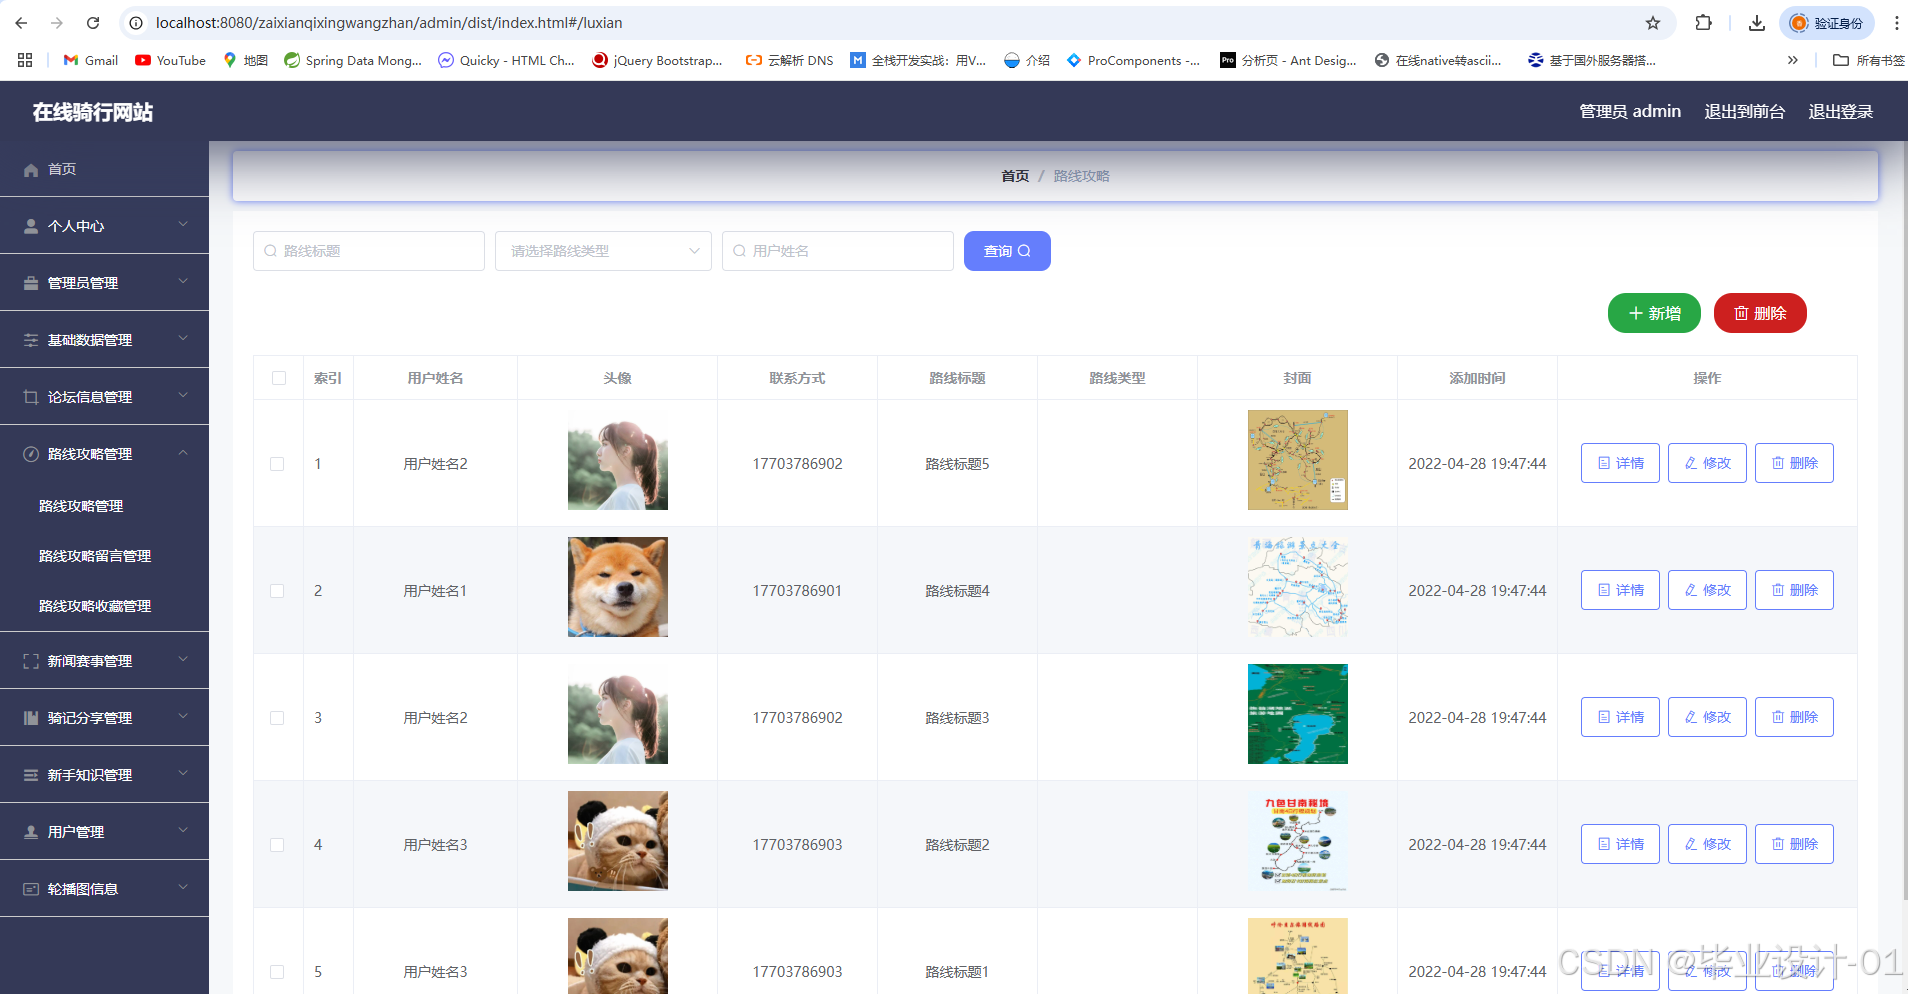Collapse 路线攻略管理 chevron in sidebar
Viewport: 1908px width, 994px height.
183,453
